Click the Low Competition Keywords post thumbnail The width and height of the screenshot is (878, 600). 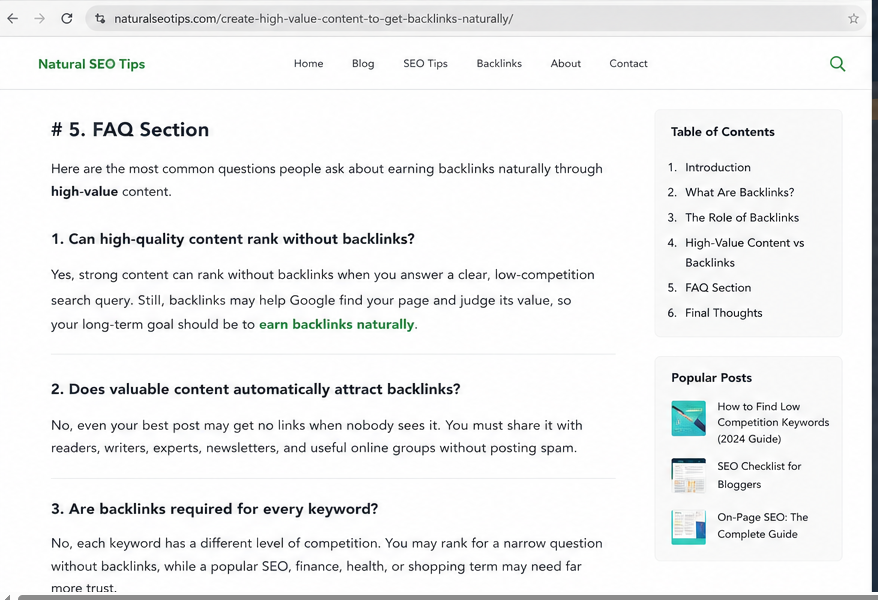(x=689, y=418)
